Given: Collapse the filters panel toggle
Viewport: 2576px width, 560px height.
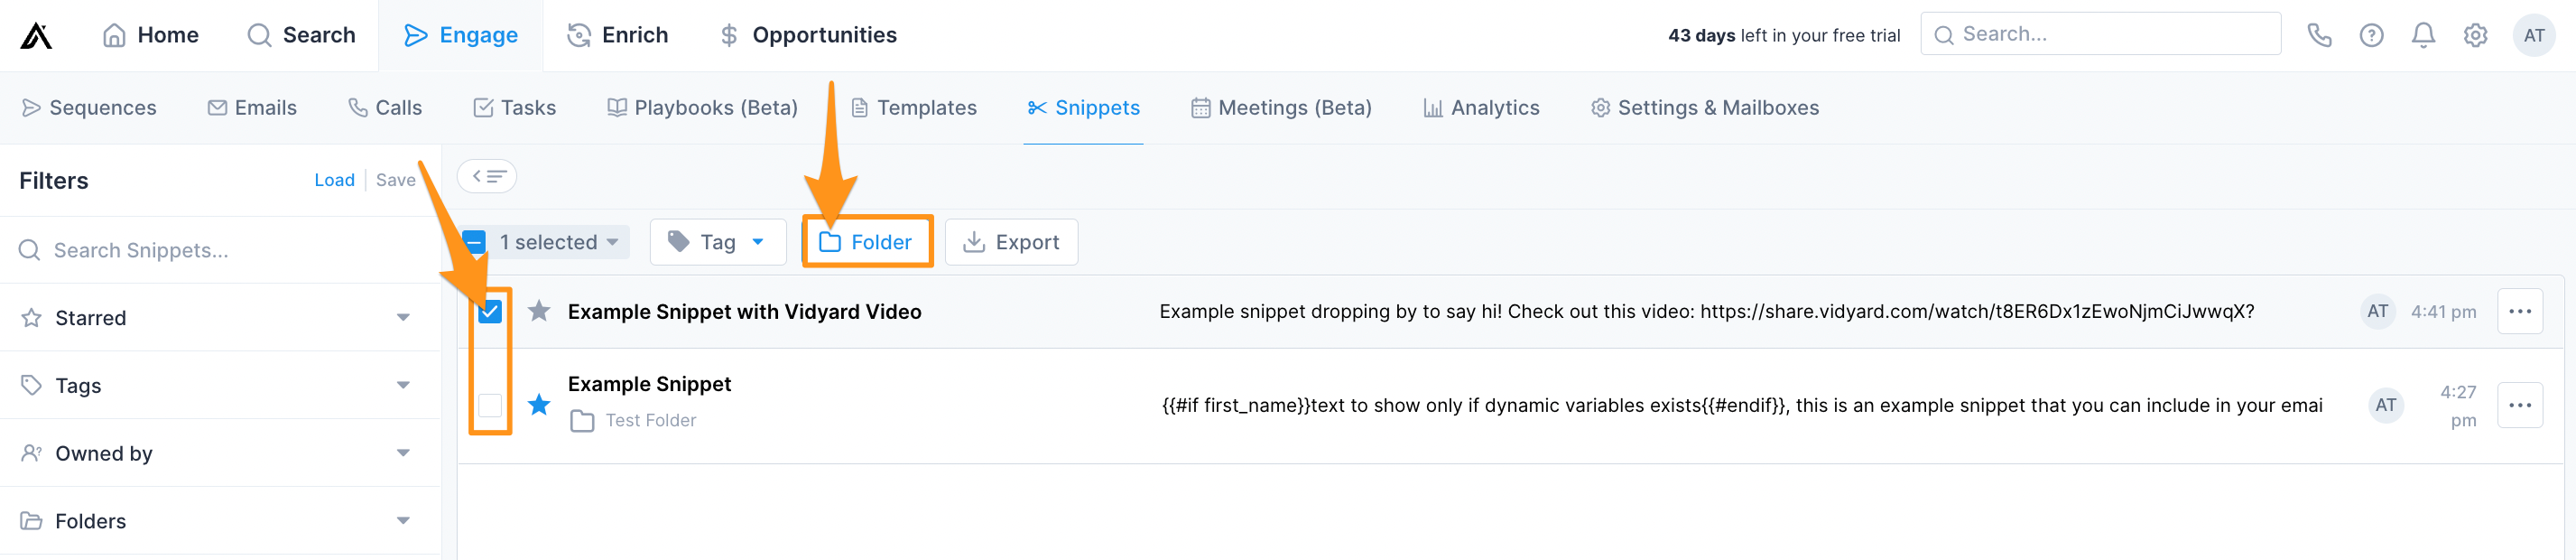Looking at the screenshot, I should (x=487, y=176).
